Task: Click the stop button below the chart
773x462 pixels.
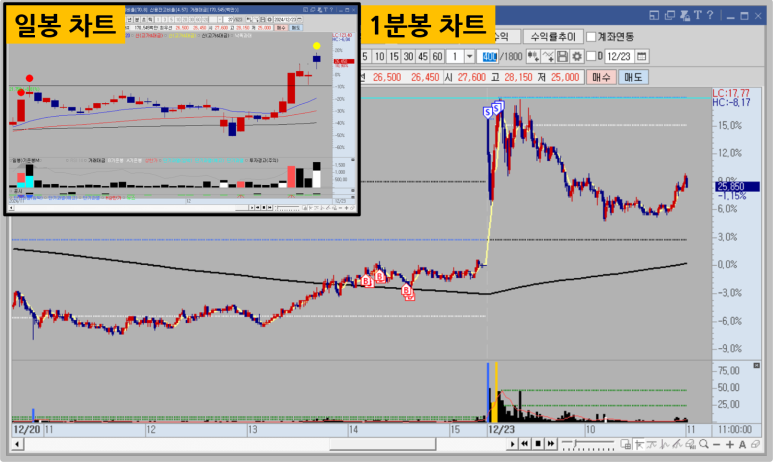Action: 538,444
